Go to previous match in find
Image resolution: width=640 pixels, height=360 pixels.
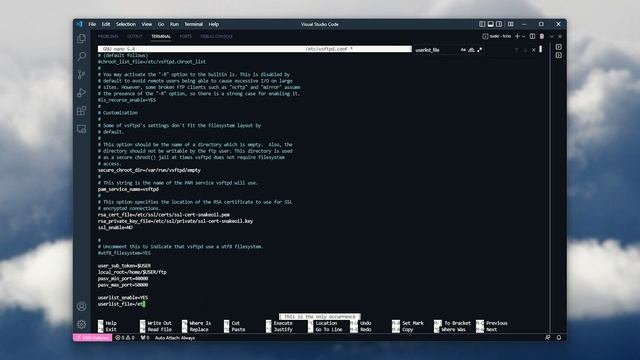click(516, 50)
